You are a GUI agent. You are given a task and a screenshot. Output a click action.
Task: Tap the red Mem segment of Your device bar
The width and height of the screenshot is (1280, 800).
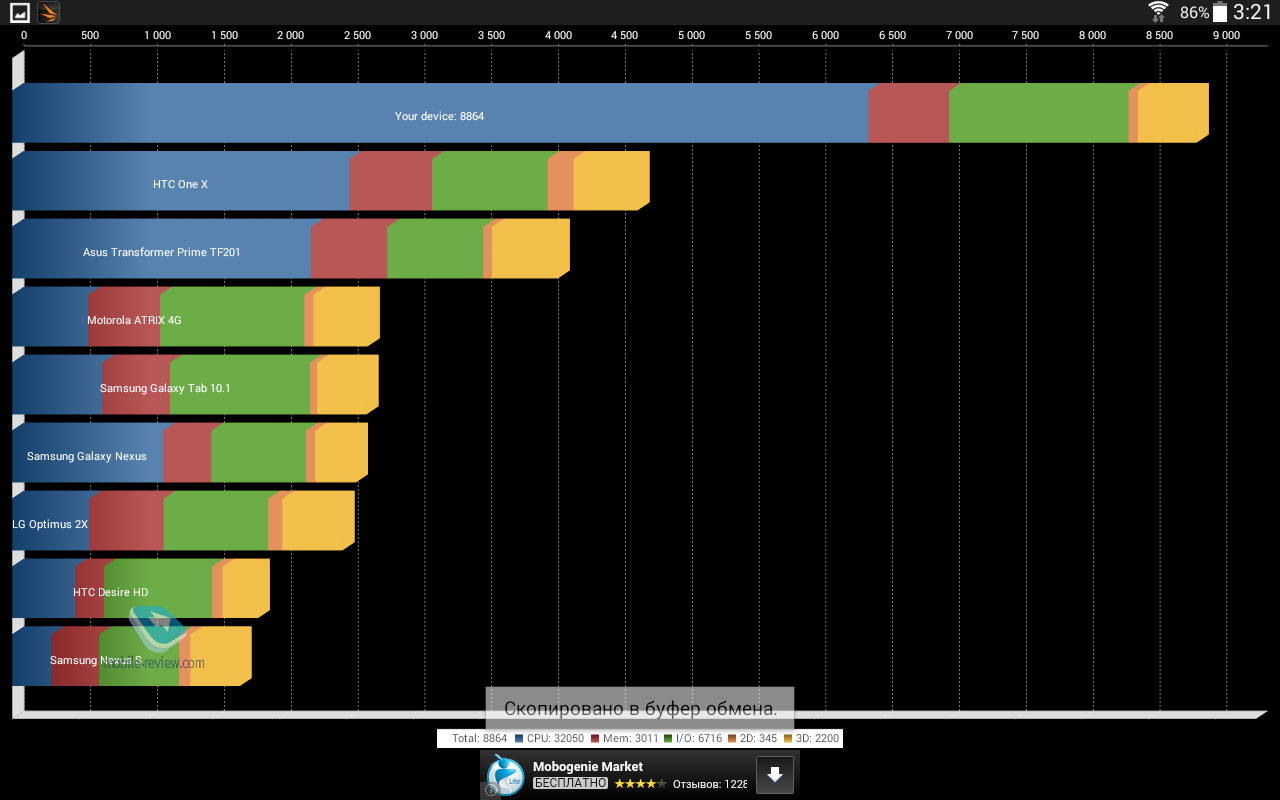(x=908, y=114)
